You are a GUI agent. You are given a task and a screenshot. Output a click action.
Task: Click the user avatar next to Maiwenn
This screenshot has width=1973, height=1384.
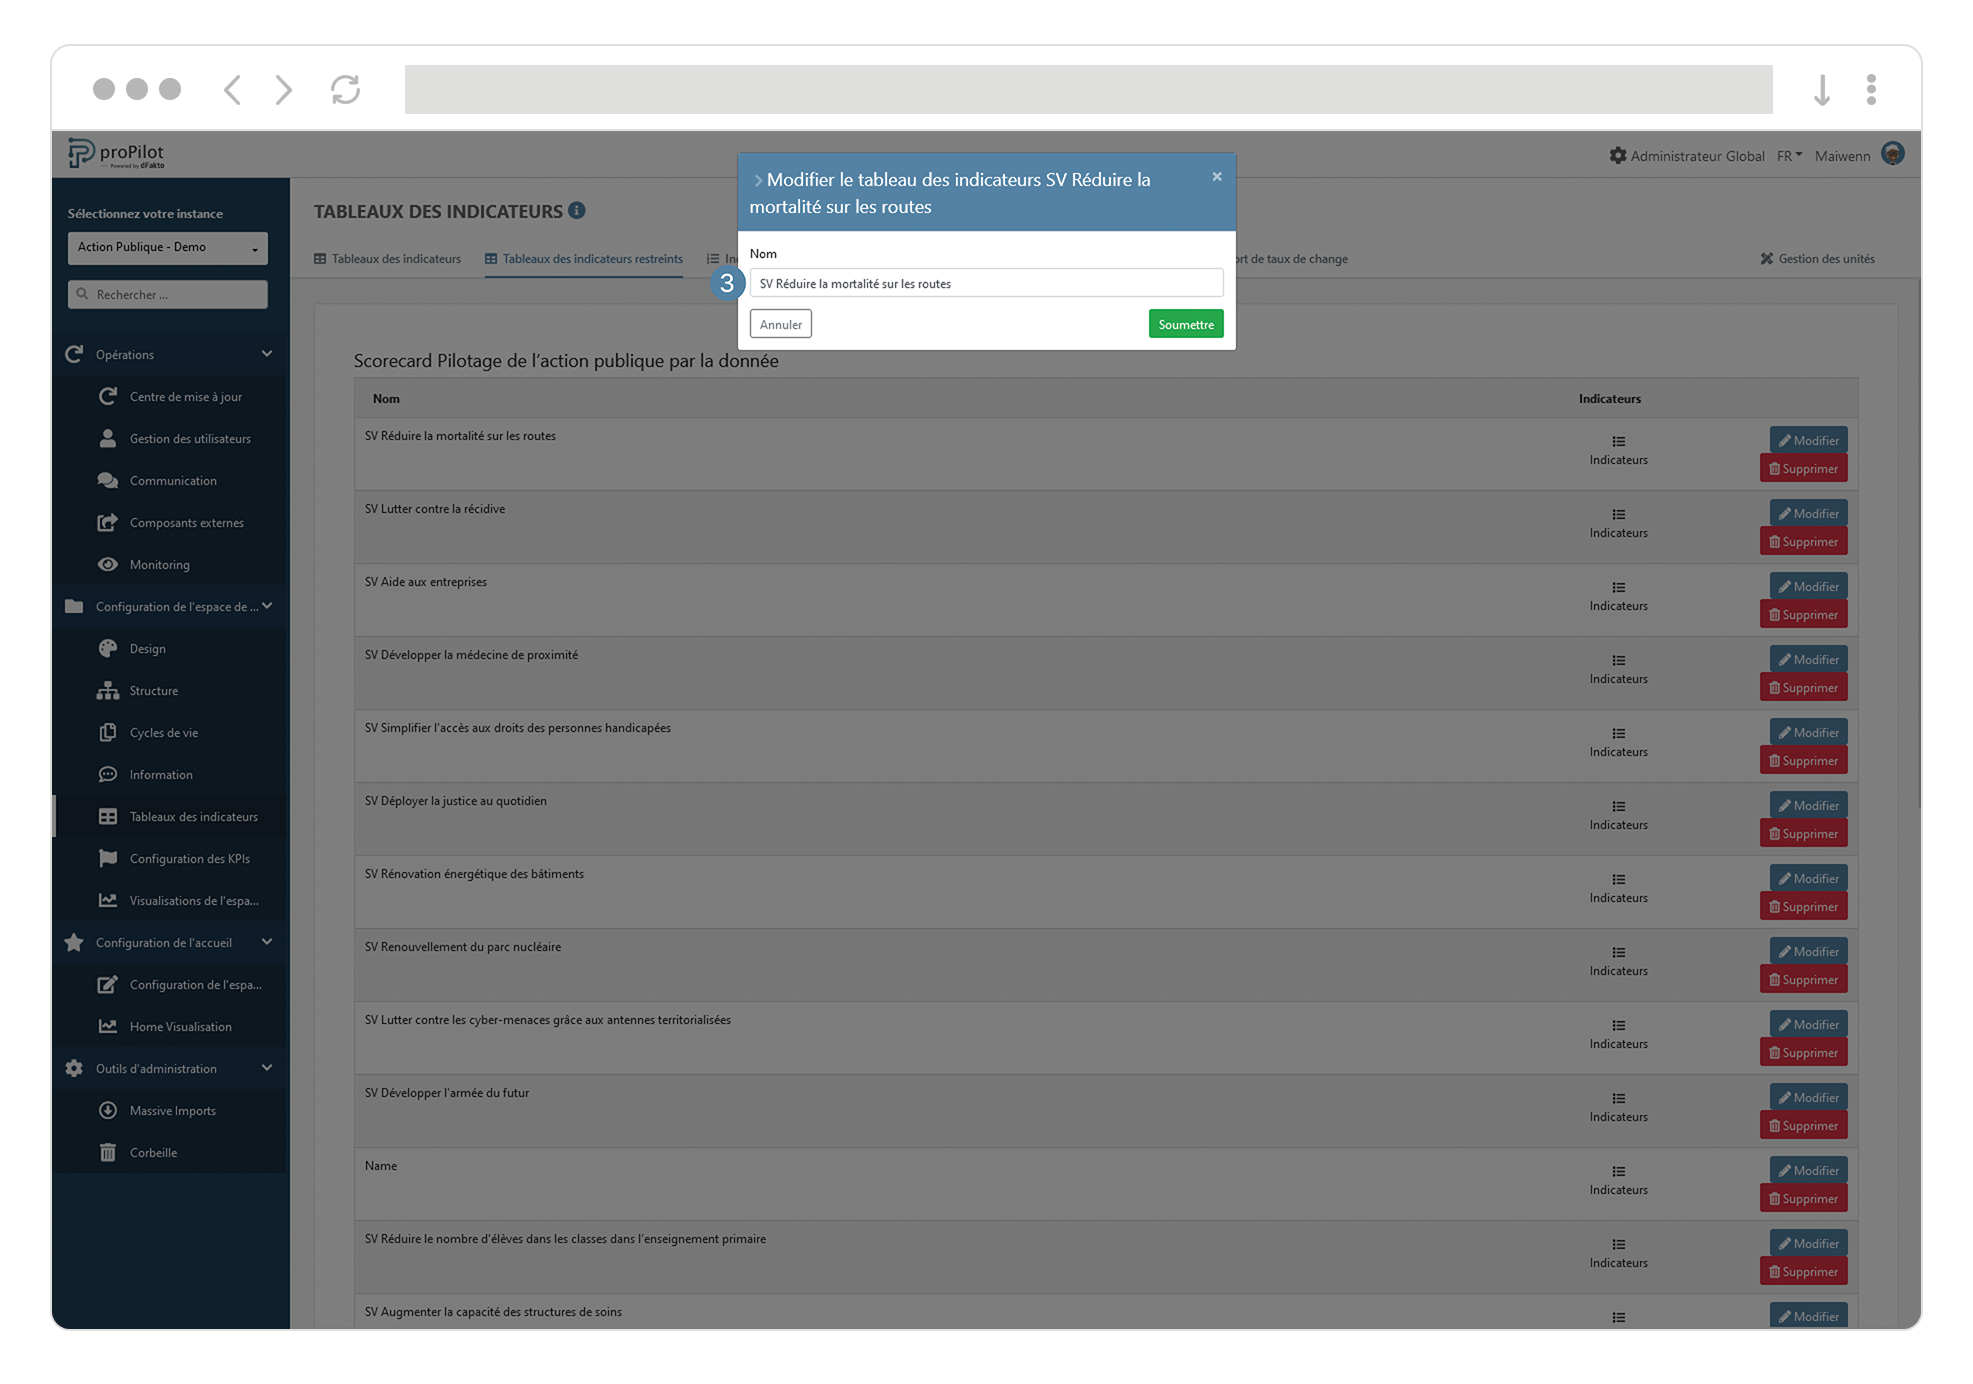pos(1892,154)
